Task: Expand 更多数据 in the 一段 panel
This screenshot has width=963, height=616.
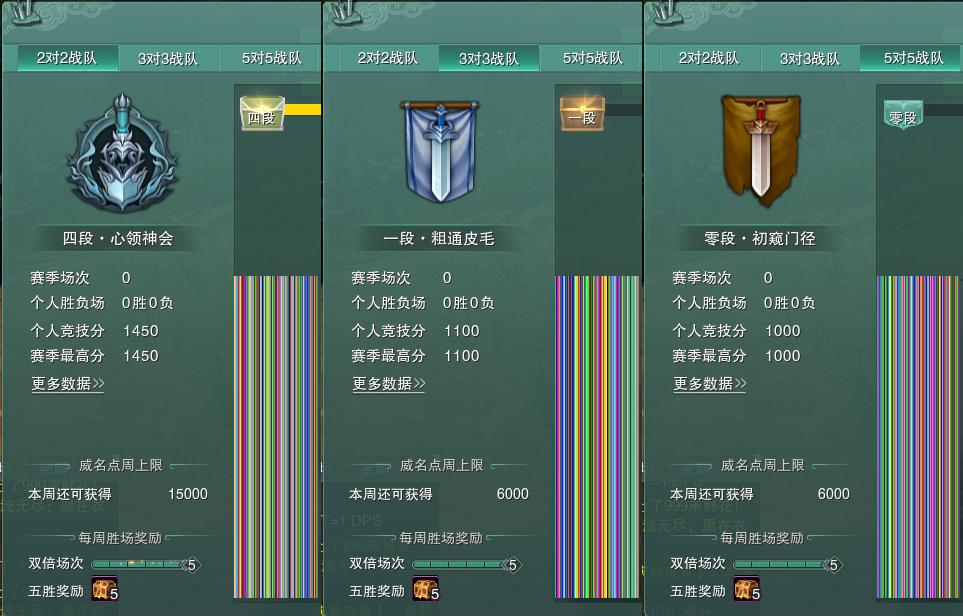Action: click(x=389, y=384)
